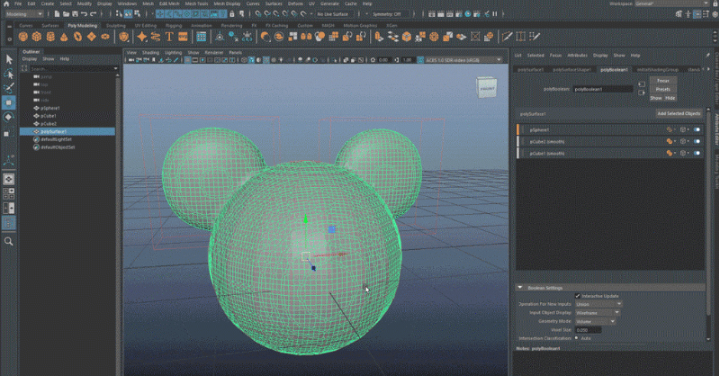Click the Outliner search field

pyautogui.click(x=74, y=68)
